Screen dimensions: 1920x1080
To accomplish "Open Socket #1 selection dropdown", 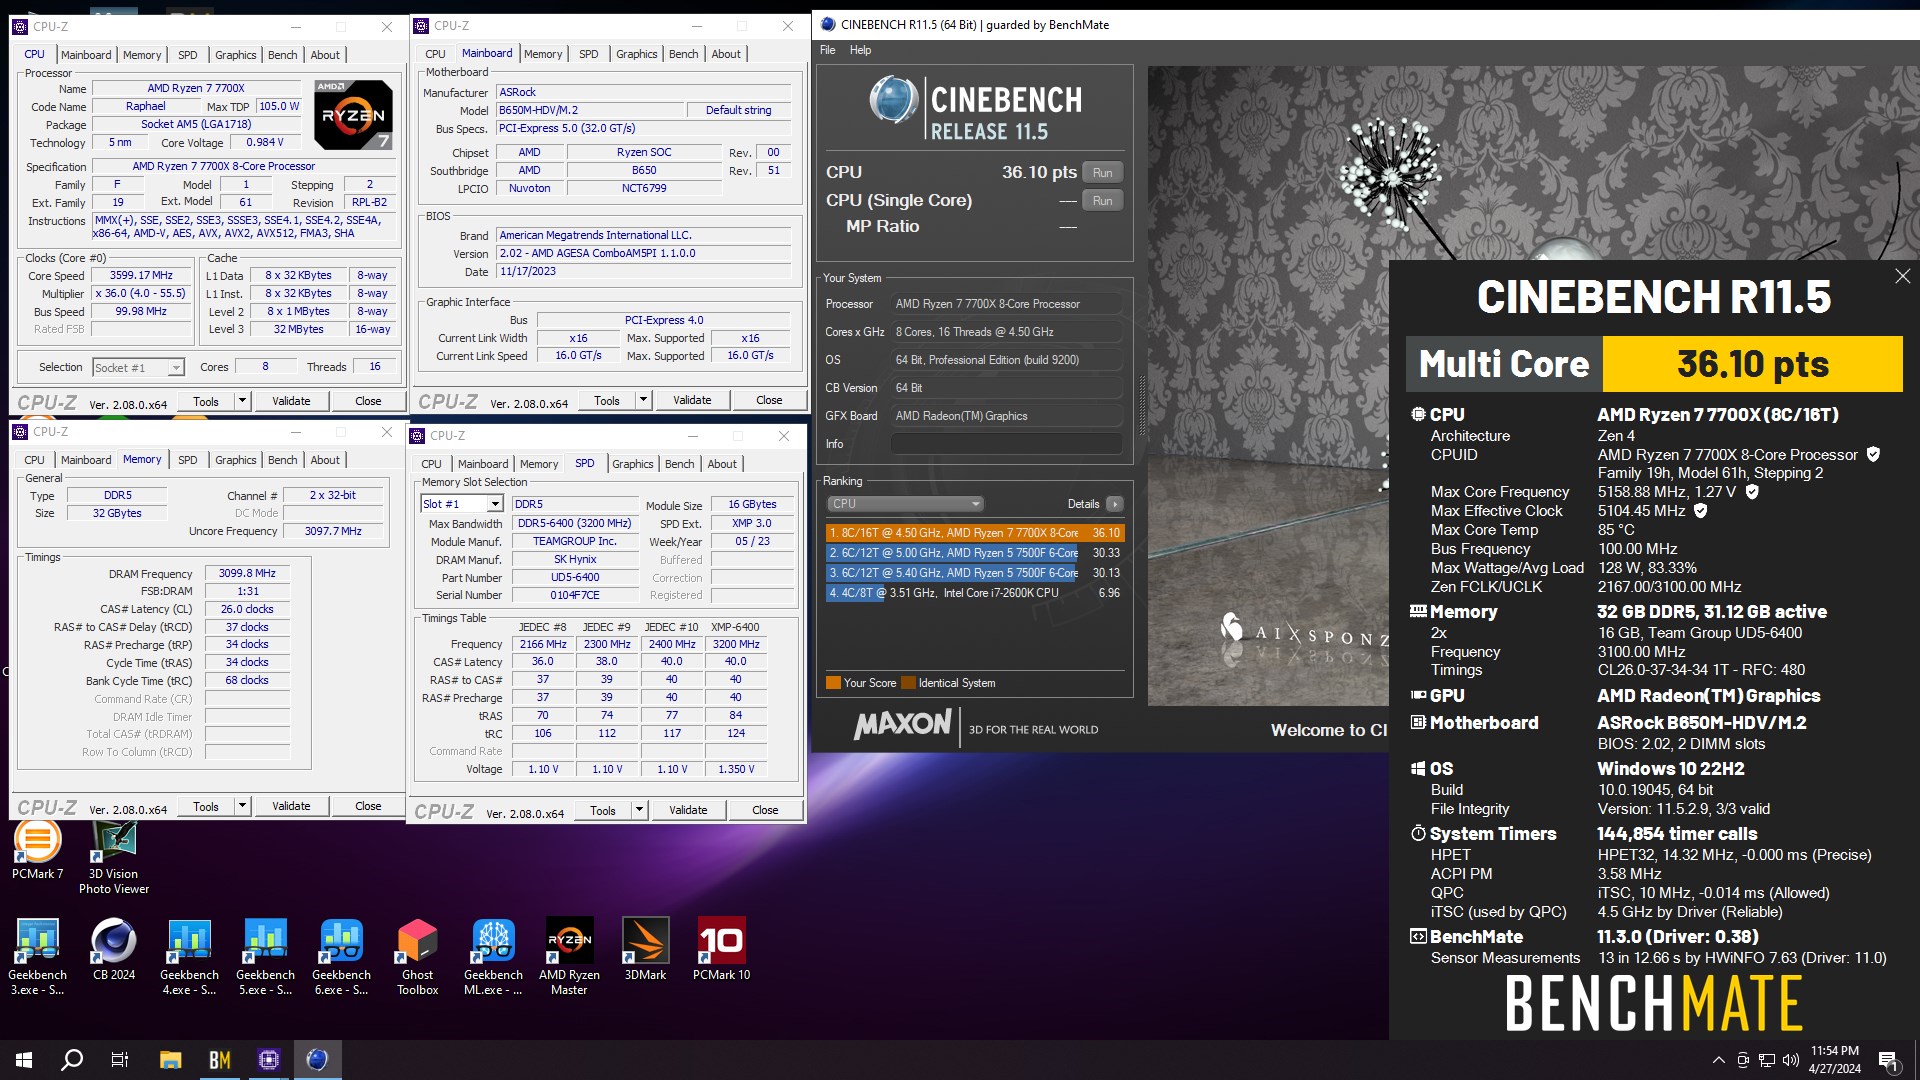I will [138, 368].
